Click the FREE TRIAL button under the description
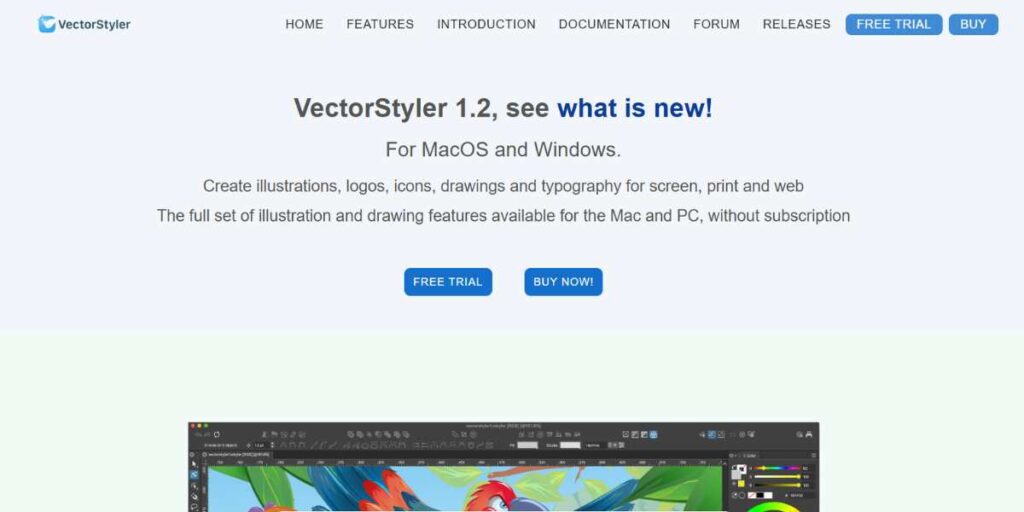Viewport: 1024px width, 512px height. (448, 281)
